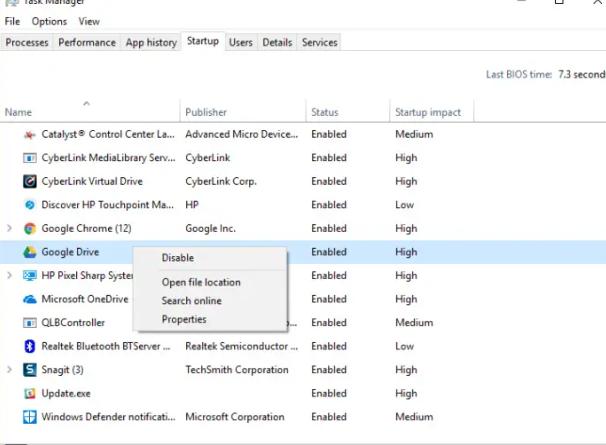606x445 pixels.
Task: Click the HP publisher cell
Action: click(x=192, y=205)
